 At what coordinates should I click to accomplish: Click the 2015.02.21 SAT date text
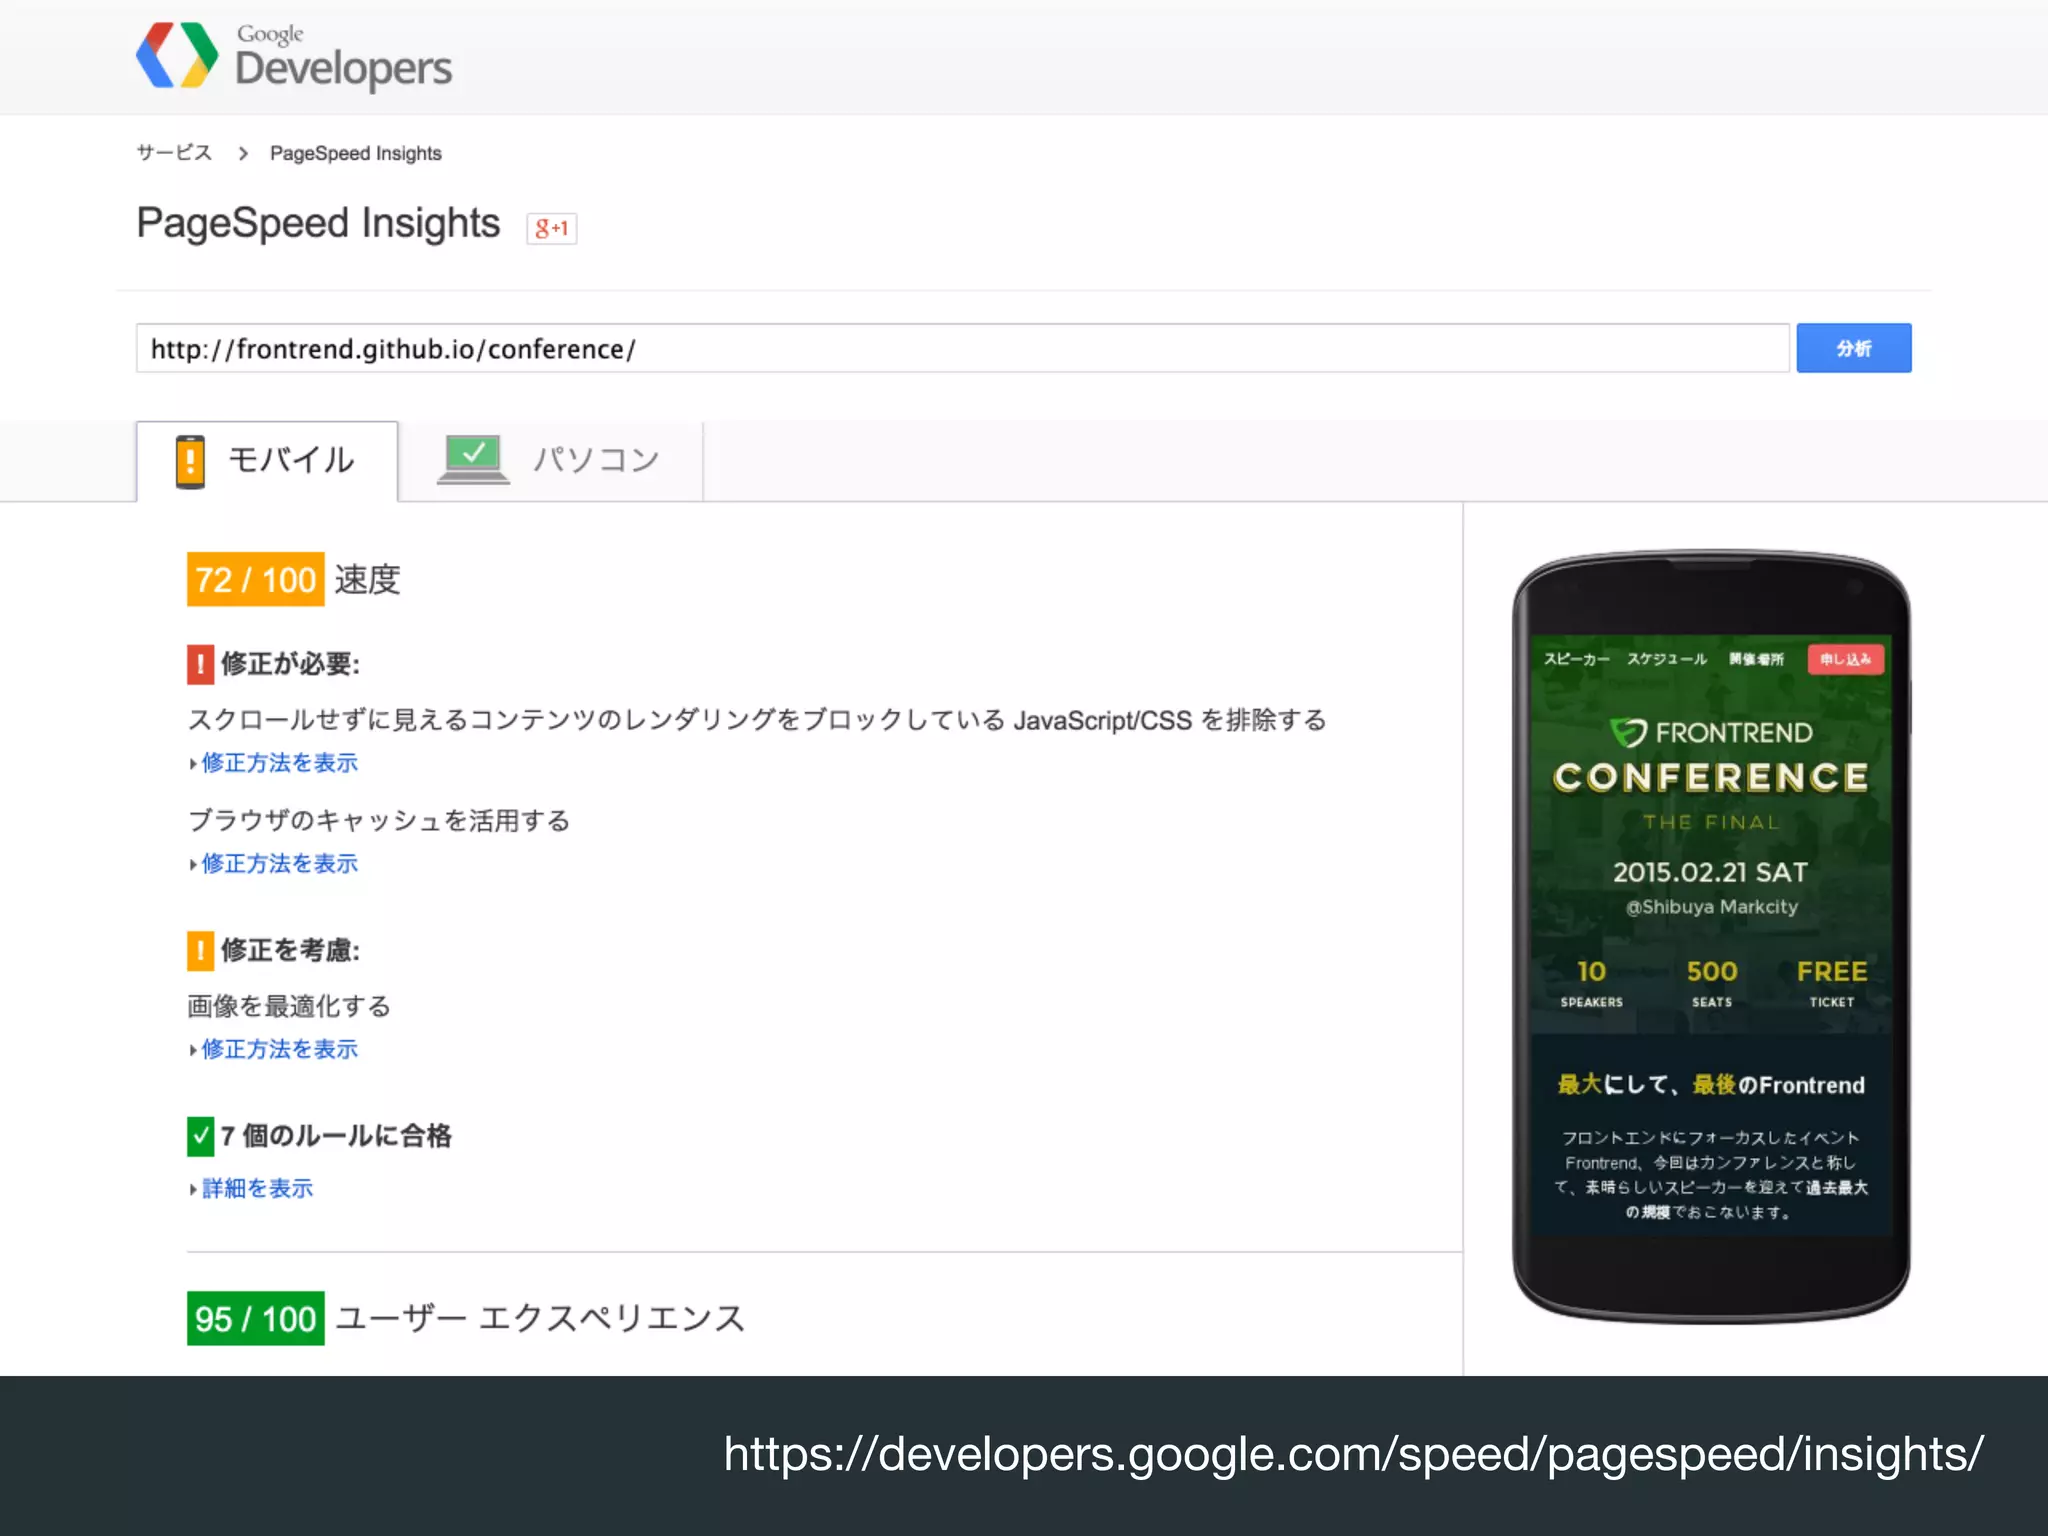point(1710,872)
